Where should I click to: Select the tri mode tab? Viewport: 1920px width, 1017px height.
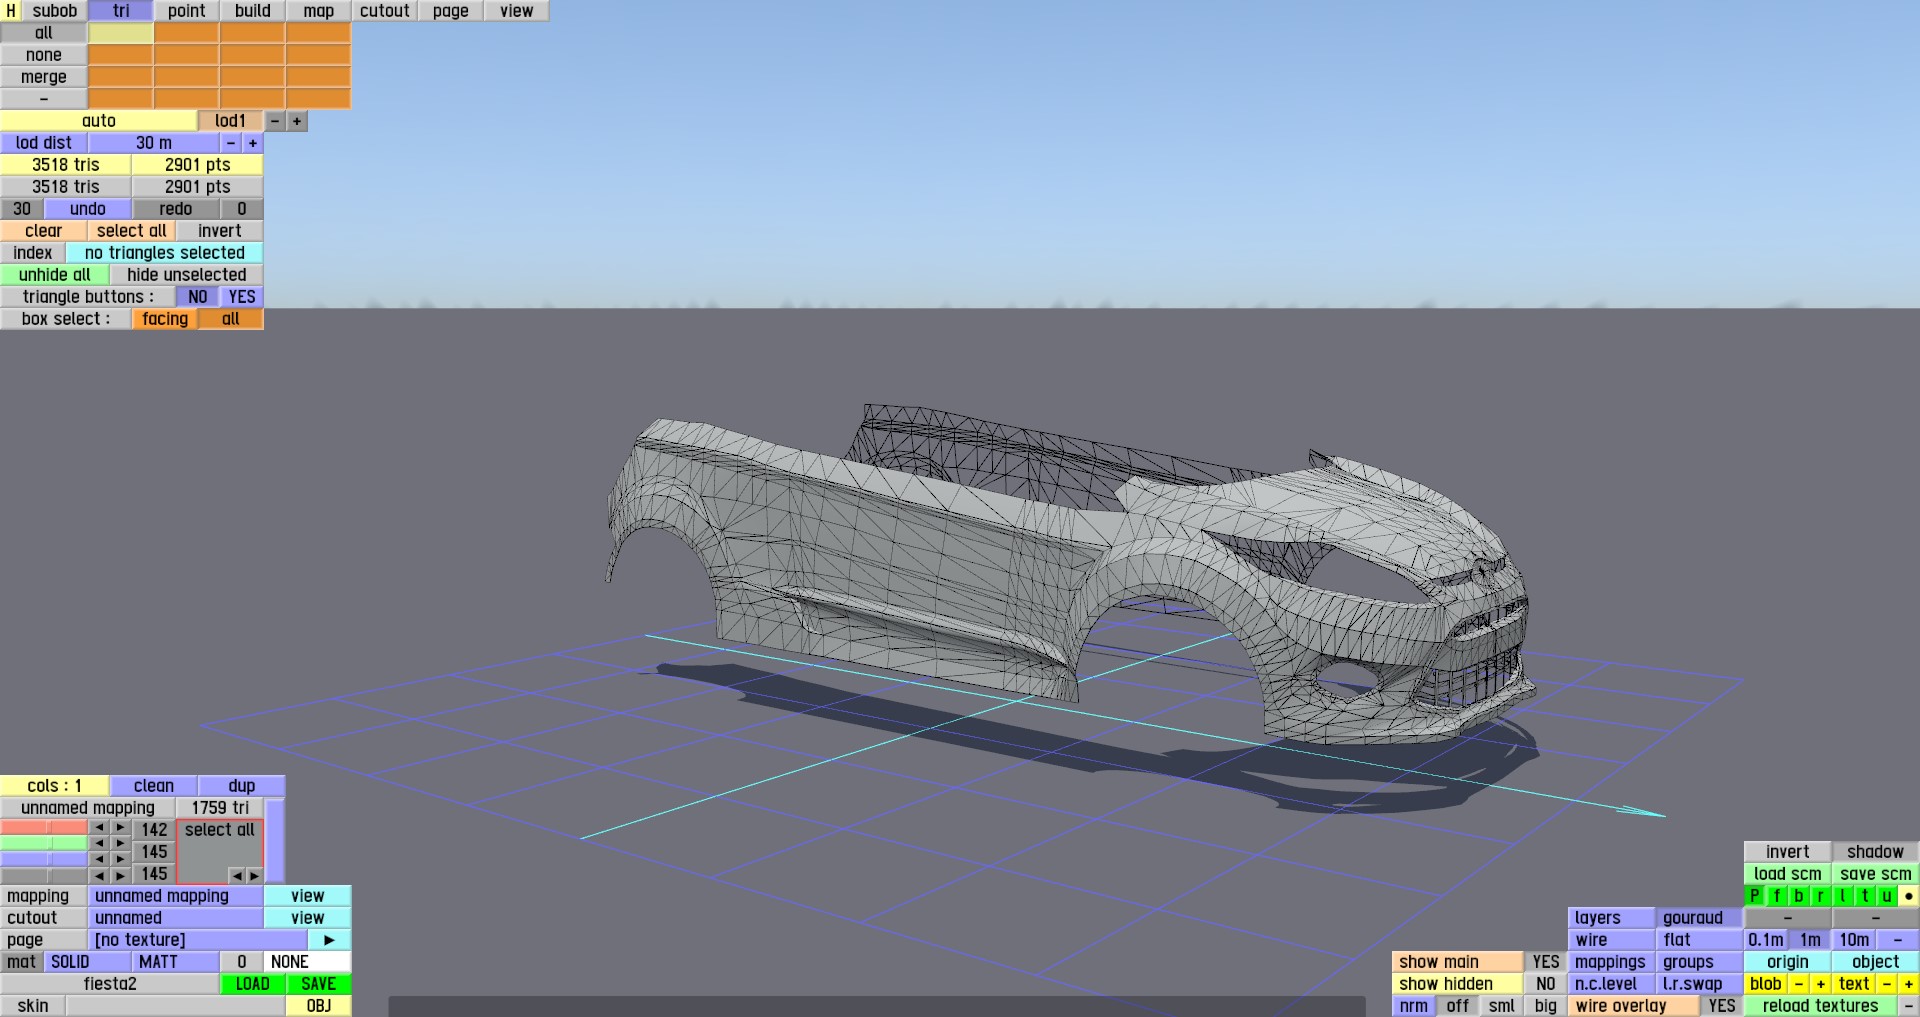tap(121, 11)
